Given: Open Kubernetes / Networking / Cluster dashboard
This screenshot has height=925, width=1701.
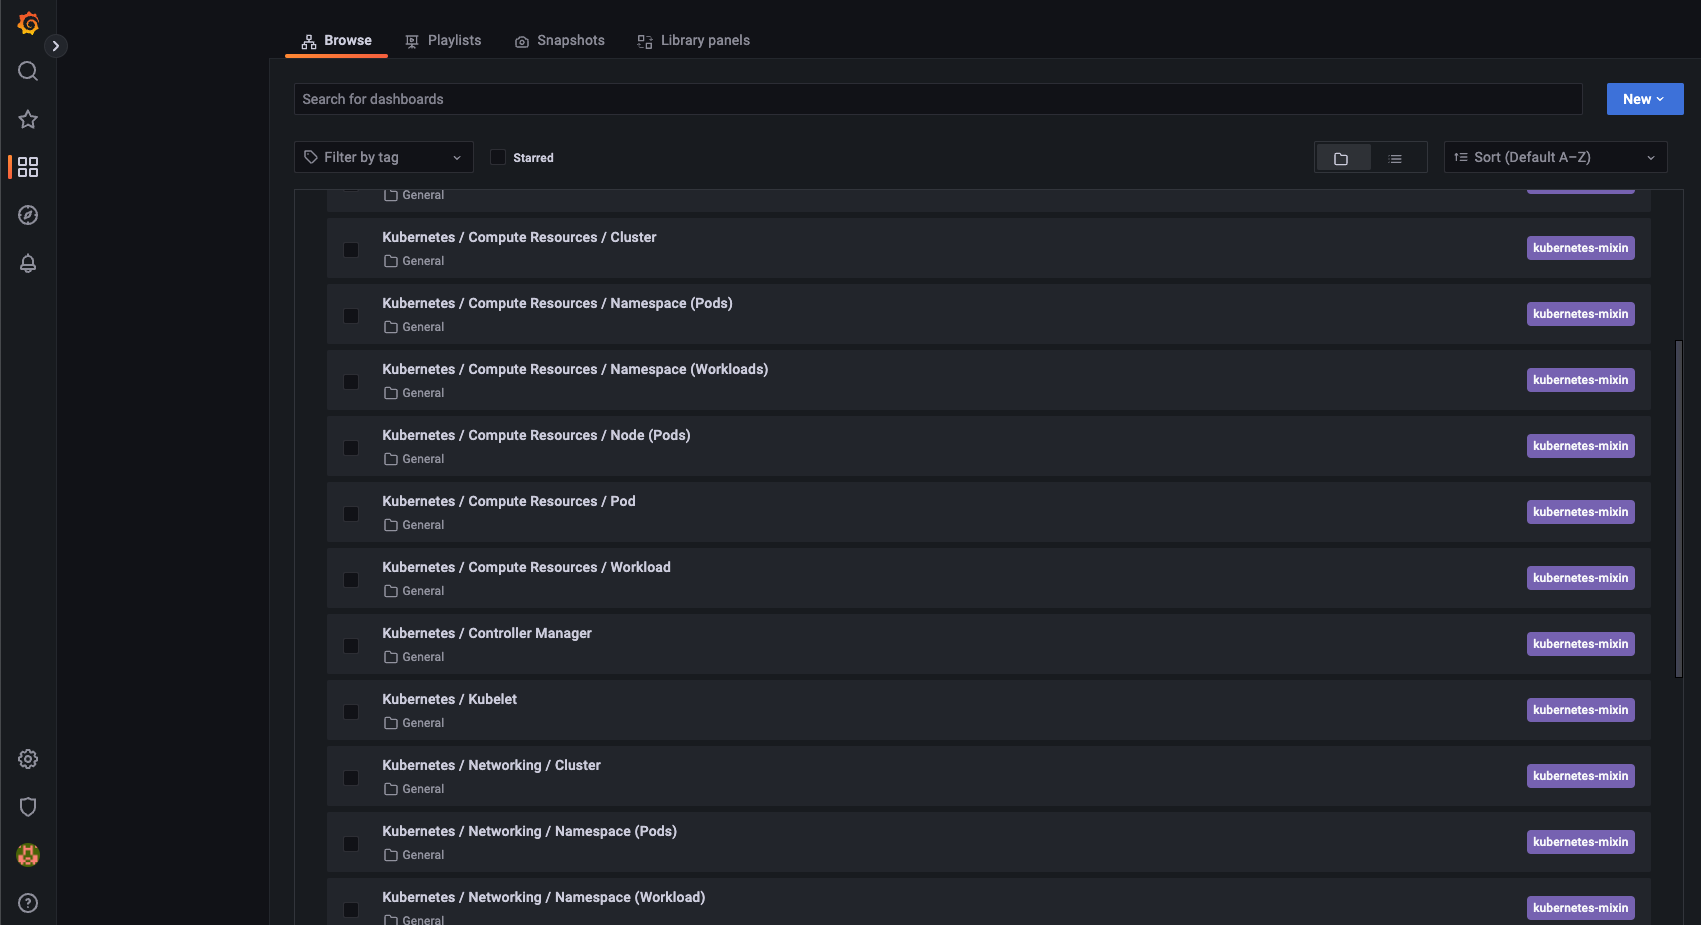Looking at the screenshot, I should [491, 765].
